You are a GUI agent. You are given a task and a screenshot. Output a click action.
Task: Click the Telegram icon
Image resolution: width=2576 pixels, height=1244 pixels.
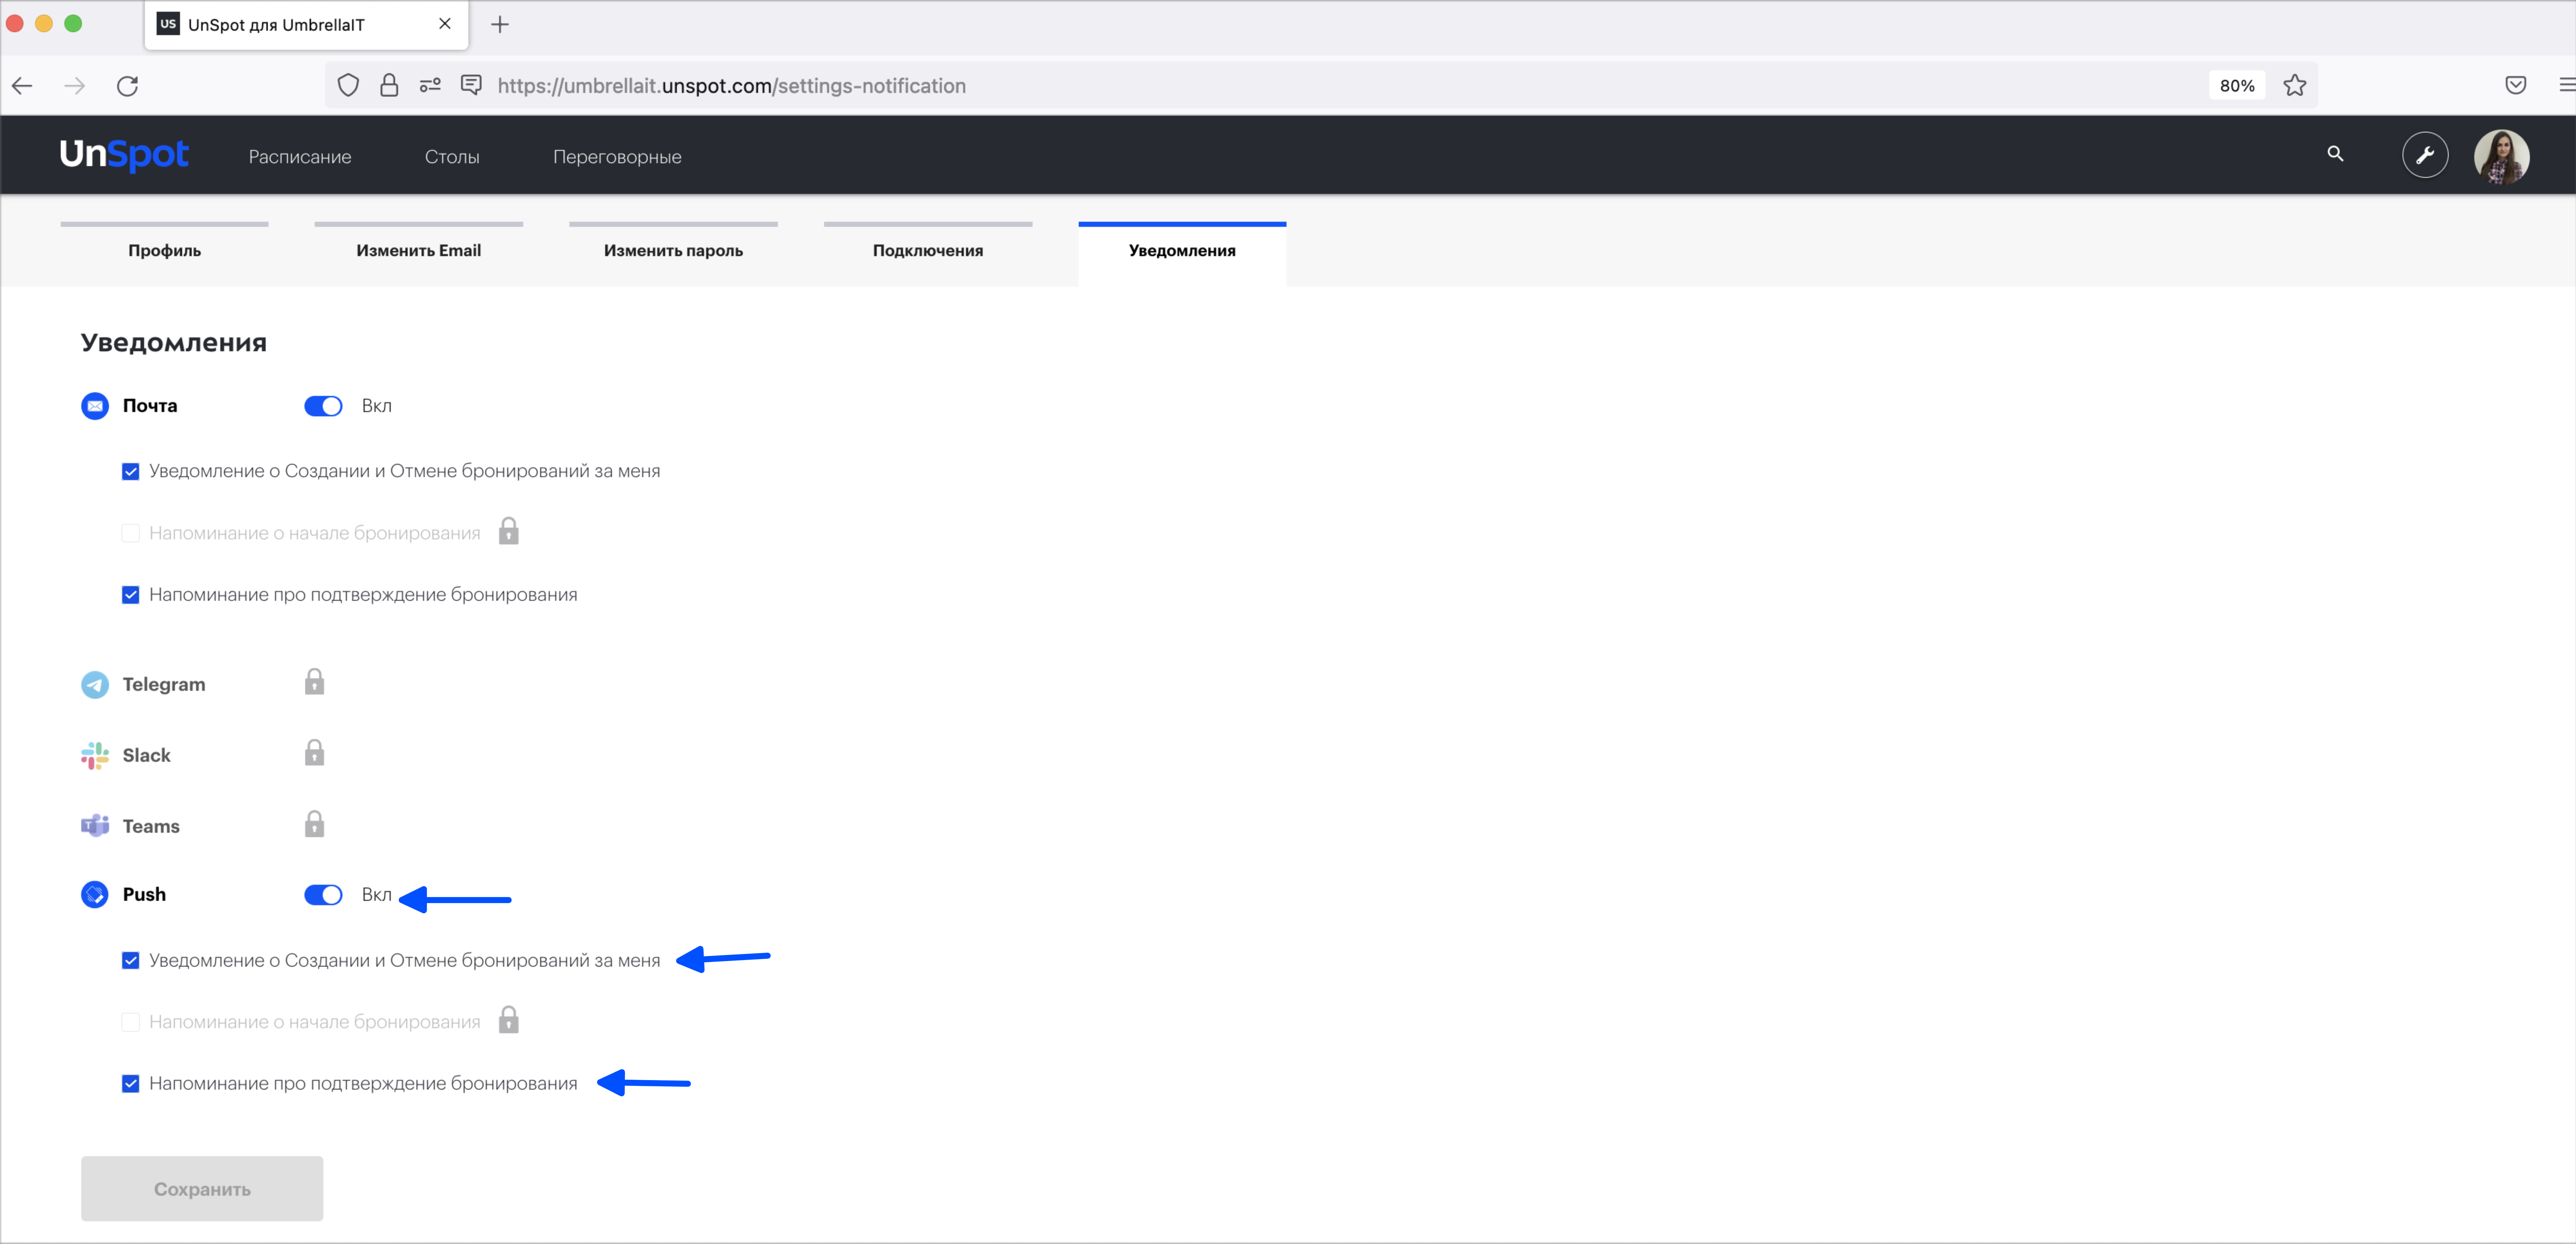click(95, 685)
